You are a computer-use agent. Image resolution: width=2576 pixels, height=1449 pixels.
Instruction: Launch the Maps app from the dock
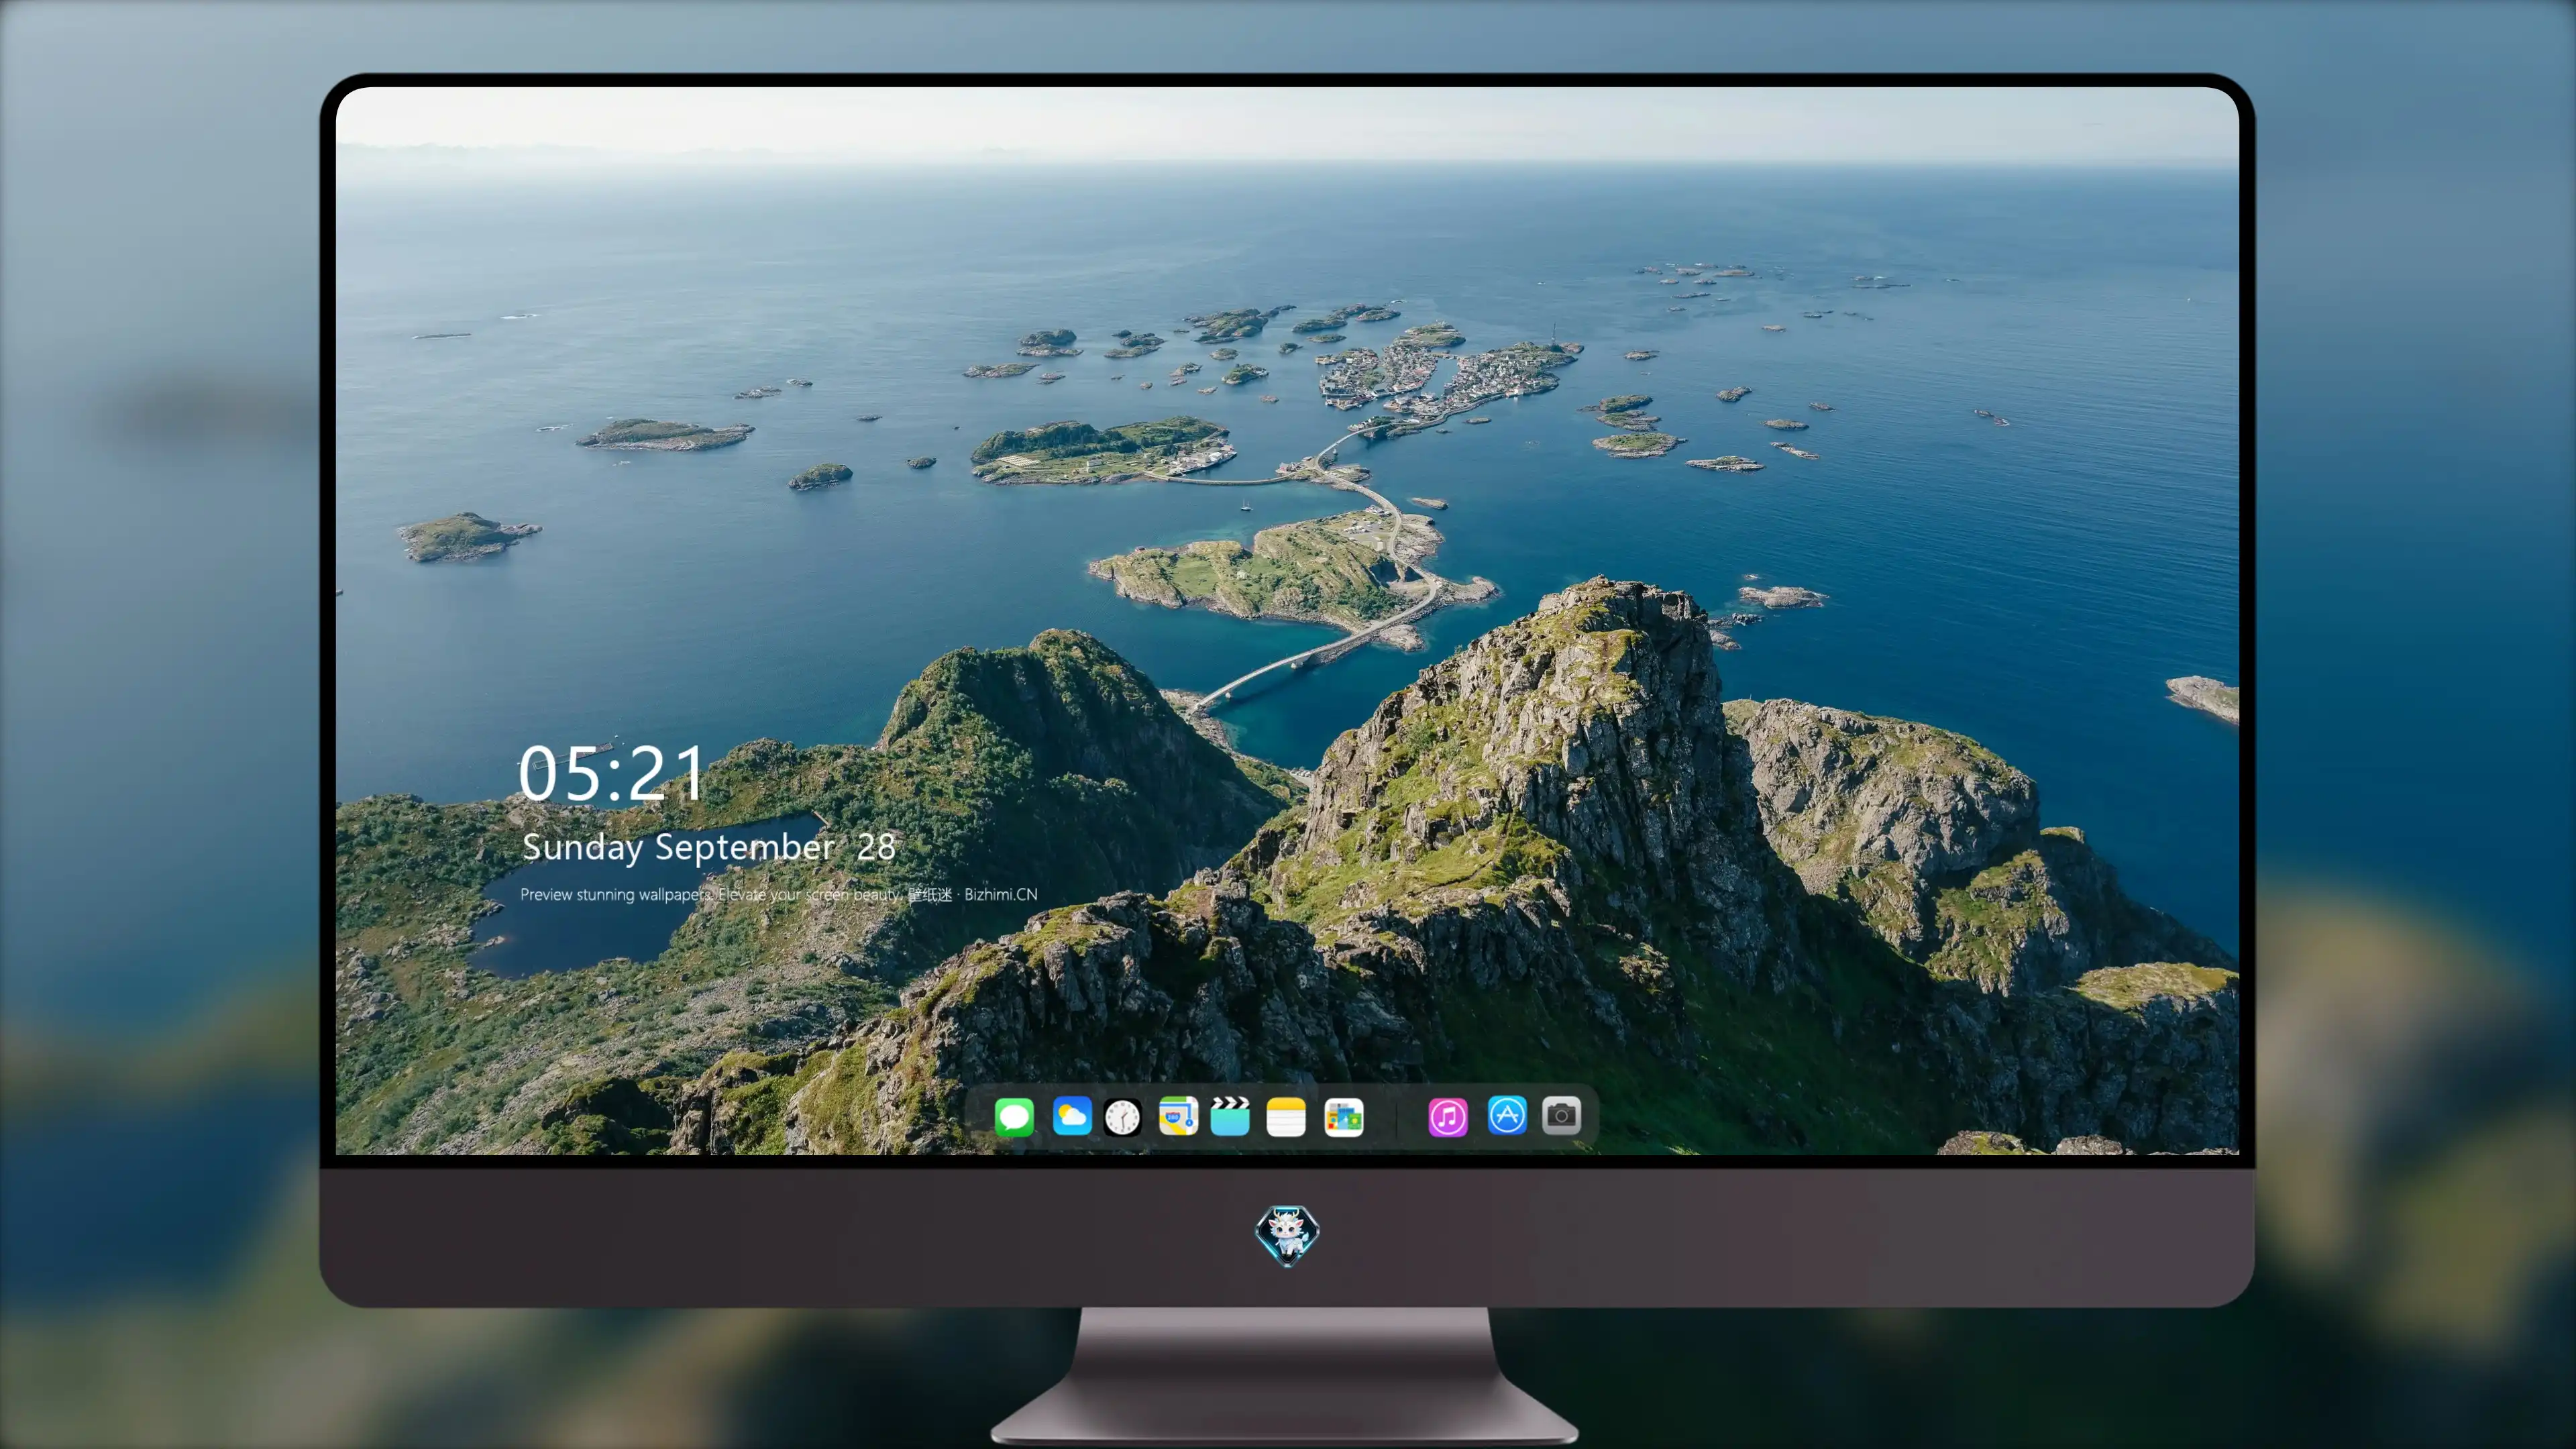1178,1116
